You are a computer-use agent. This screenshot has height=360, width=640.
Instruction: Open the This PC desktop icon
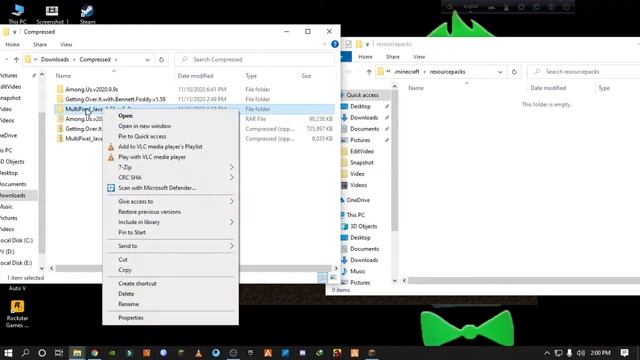[x=17, y=13]
